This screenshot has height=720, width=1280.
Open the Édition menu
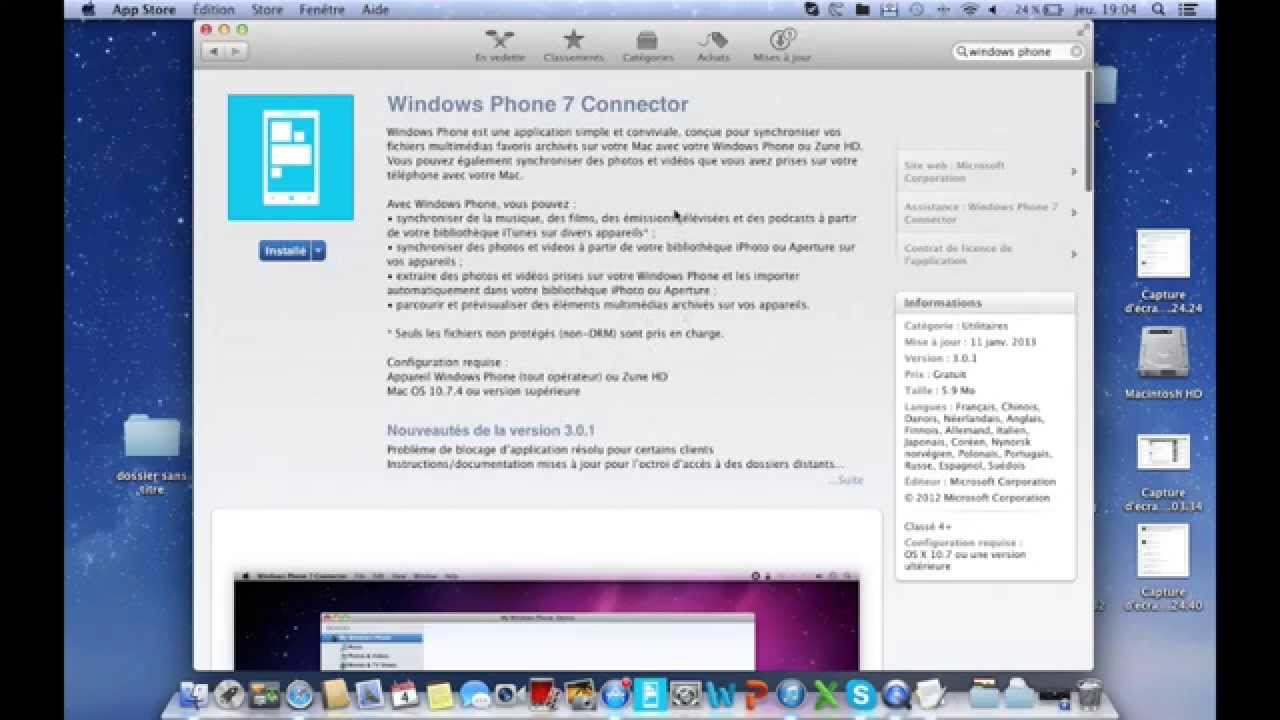pyautogui.click(x=213, y=9)
